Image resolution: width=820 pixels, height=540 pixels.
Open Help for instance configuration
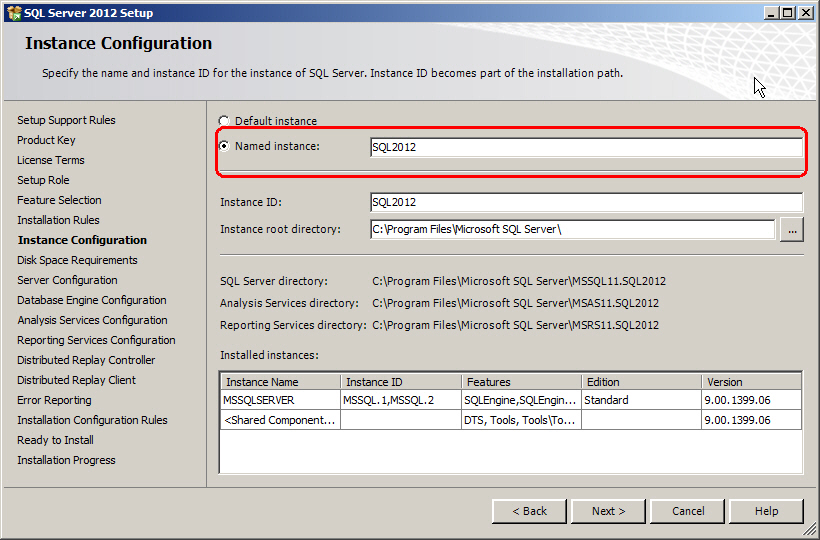coord(766,511)
